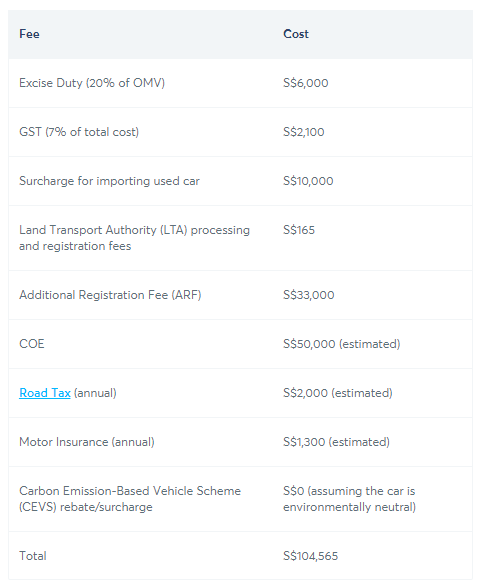Click the S$50,000 (estimated) COE cost
The image size is (483, 586).
click(342, 344)
